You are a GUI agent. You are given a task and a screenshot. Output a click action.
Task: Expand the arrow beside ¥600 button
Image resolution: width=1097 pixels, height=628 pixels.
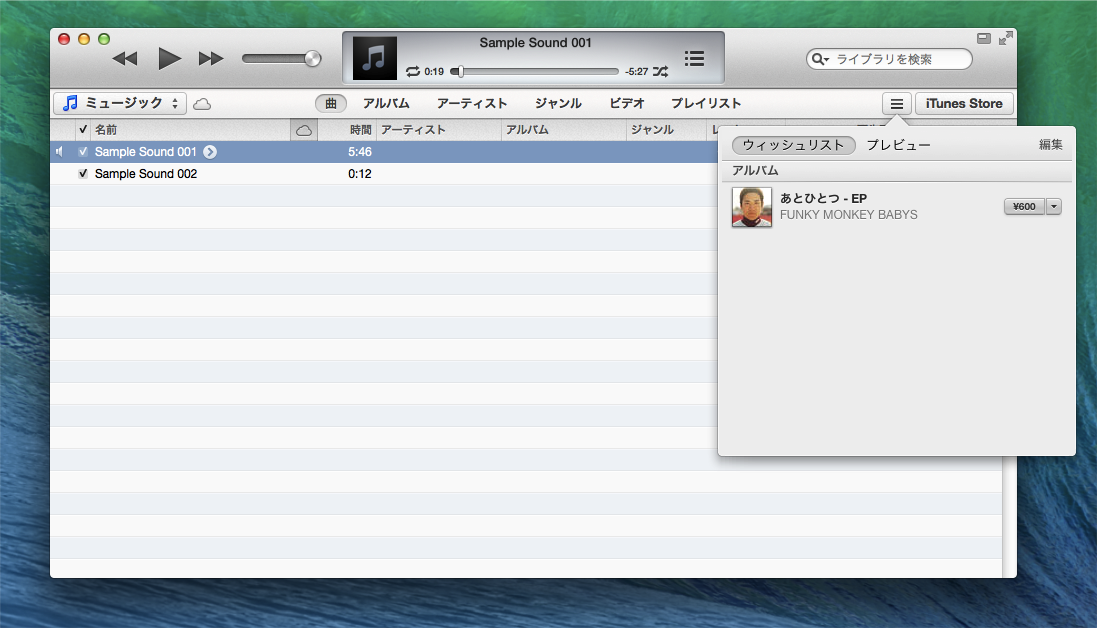[x=1054, y=206]
